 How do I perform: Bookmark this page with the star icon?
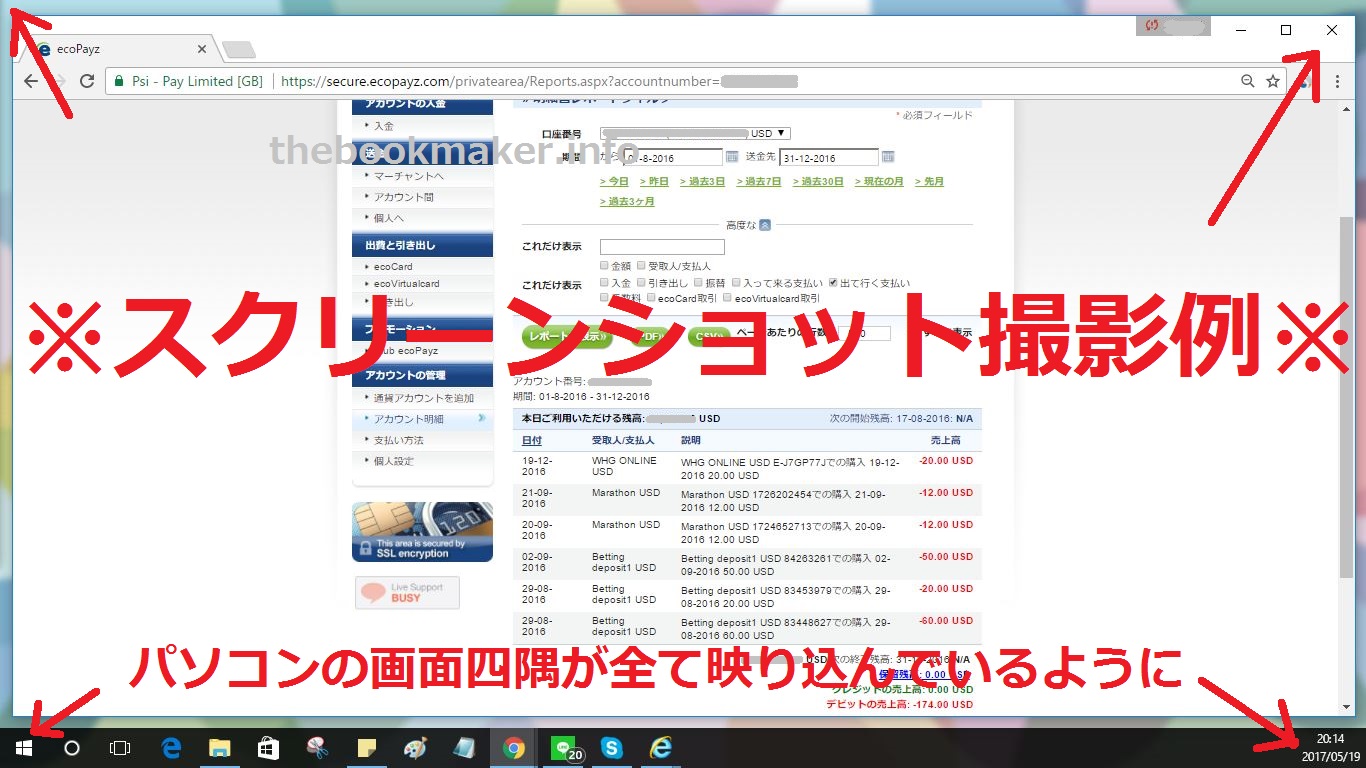(x=1272, y=81)
